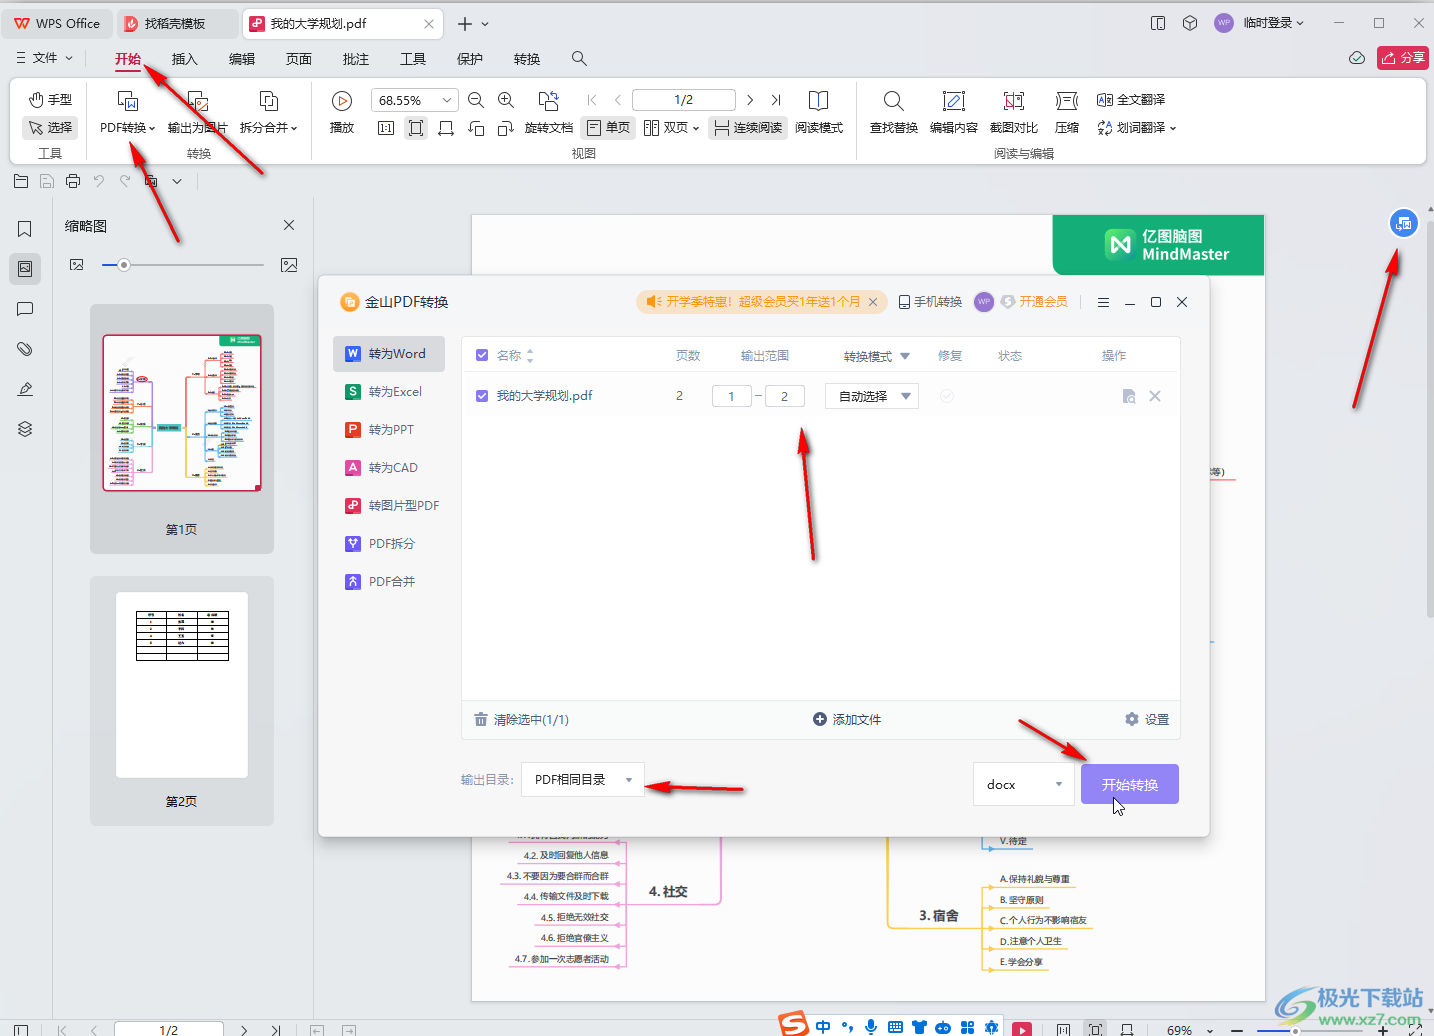Click page number 1/2 field in ribbon
Viewport: 1434px width, 1036px height.
click(684, 100)
